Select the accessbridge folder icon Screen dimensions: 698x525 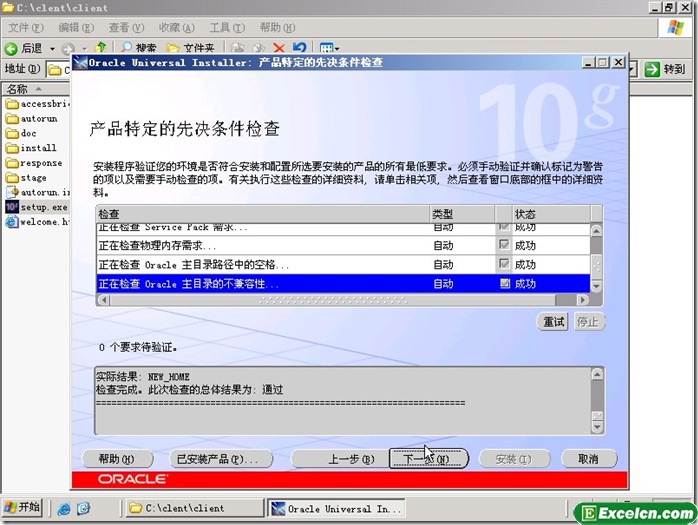(x=12, y=104)
